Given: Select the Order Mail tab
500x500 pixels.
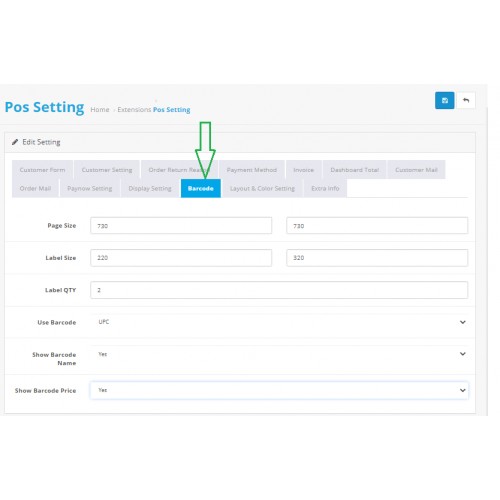Looking at the screenshot, I should tap(35, 188).
